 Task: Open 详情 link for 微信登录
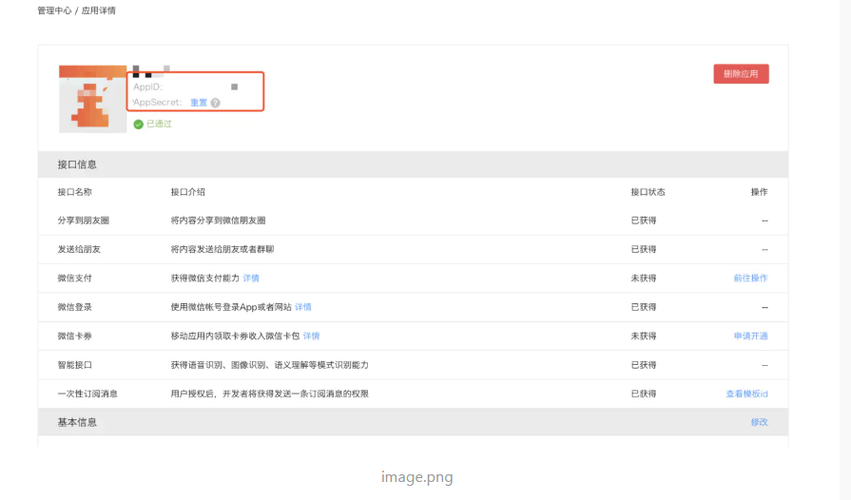click(303, 307)
